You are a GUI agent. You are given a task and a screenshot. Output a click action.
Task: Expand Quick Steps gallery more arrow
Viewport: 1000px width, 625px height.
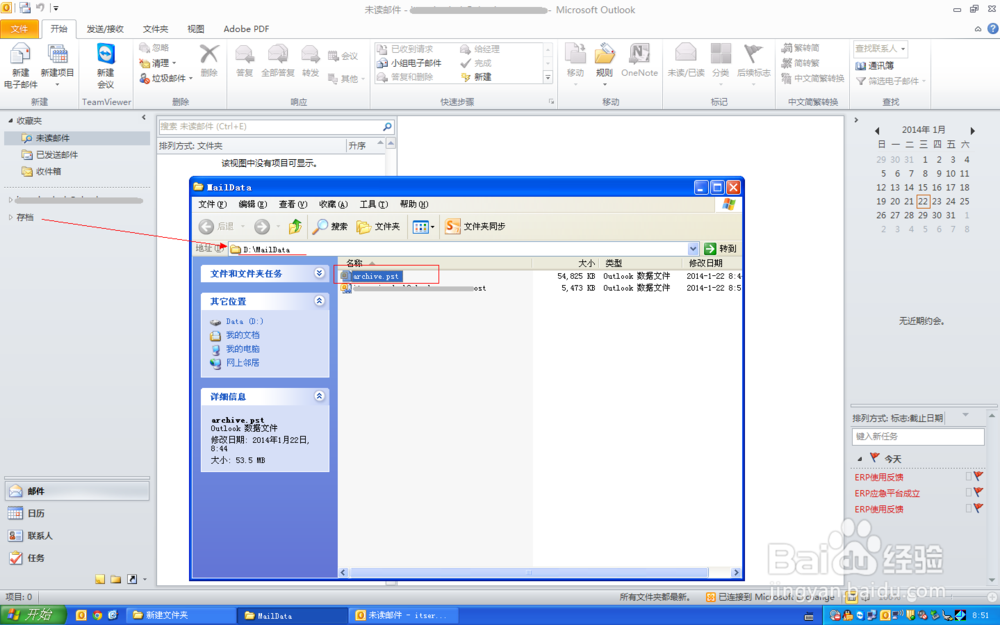(547, 77)
